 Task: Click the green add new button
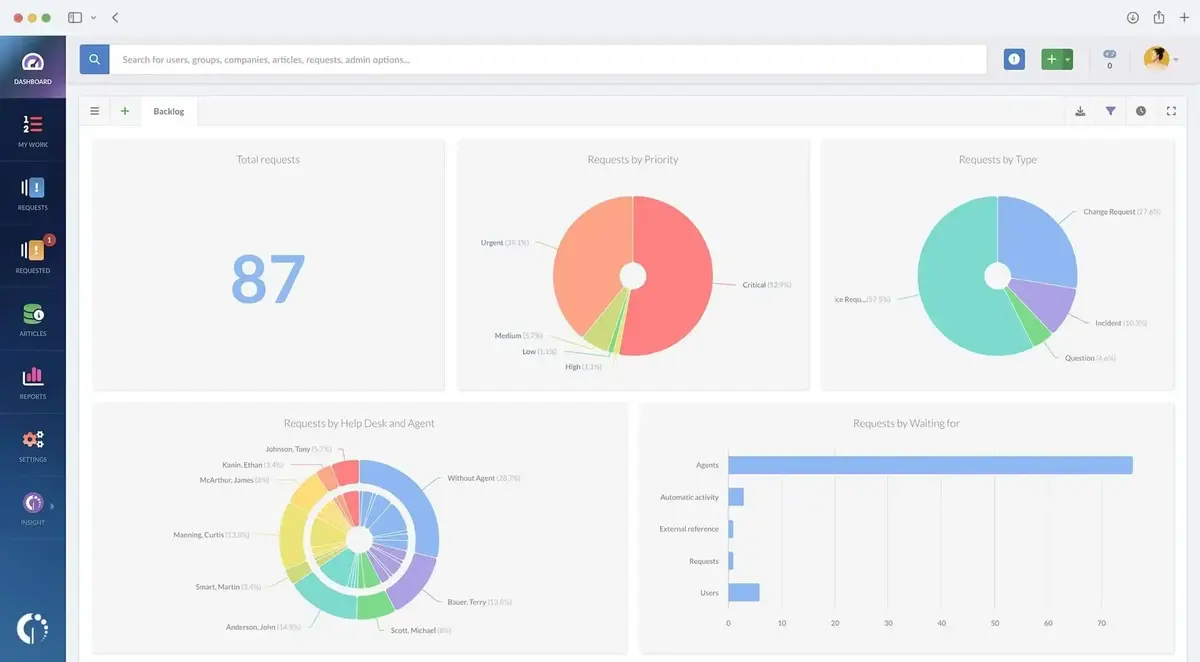pos(1052,59)
